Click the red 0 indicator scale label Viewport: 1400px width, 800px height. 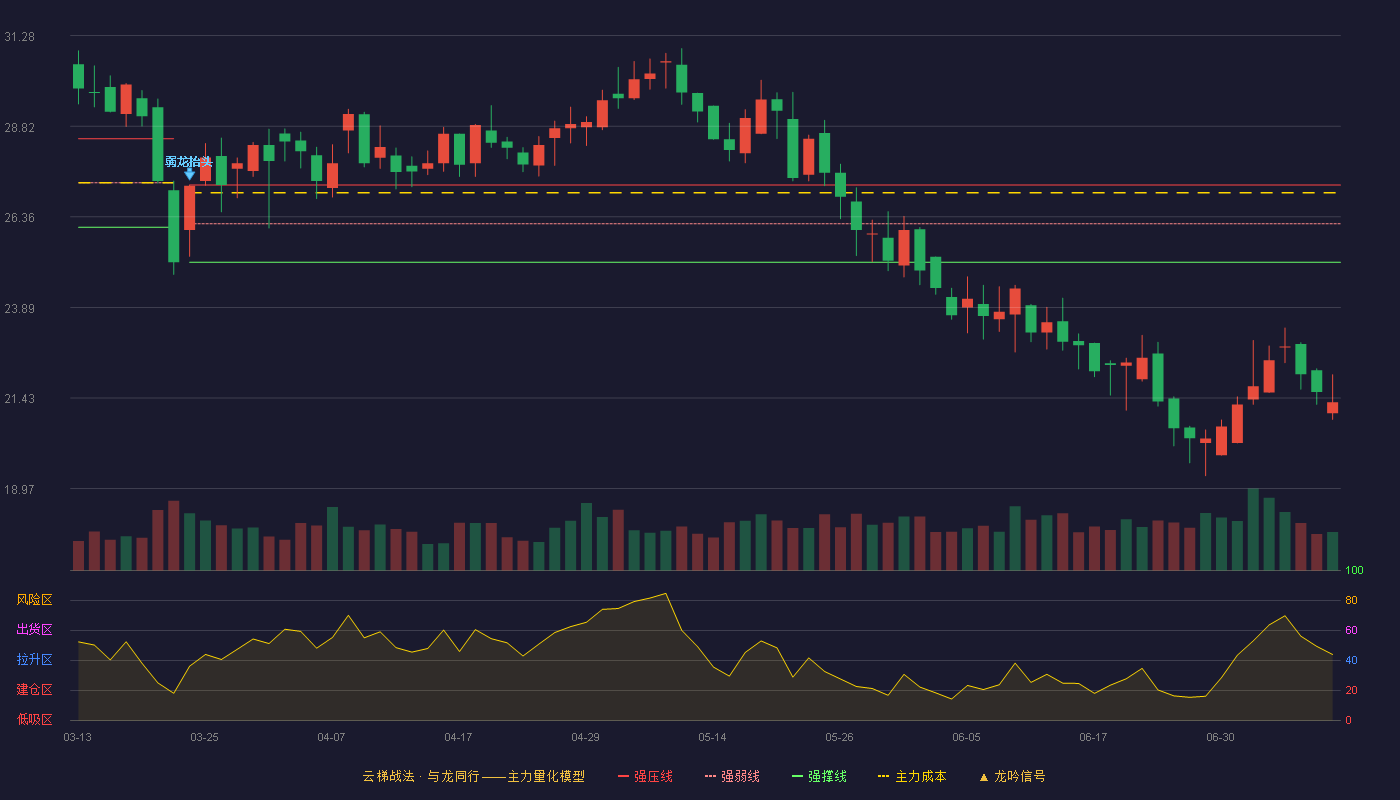coord(1348,720)
